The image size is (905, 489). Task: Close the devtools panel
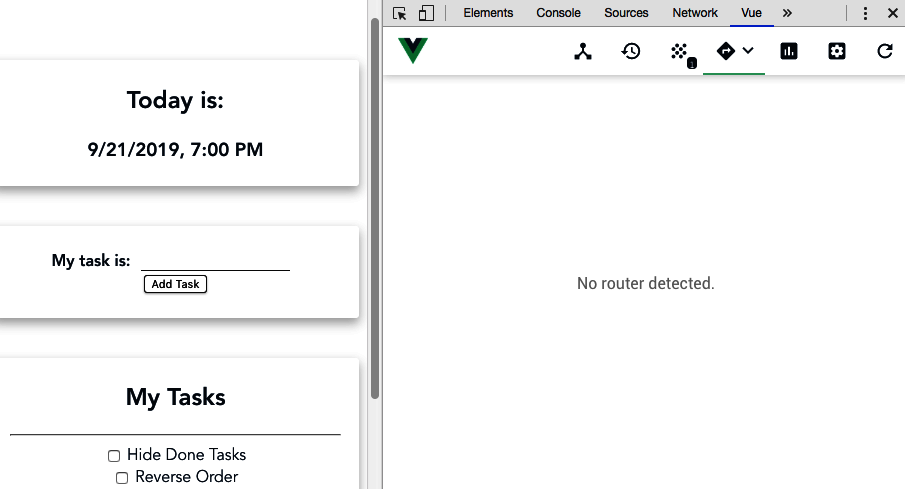tap(892, 13)
